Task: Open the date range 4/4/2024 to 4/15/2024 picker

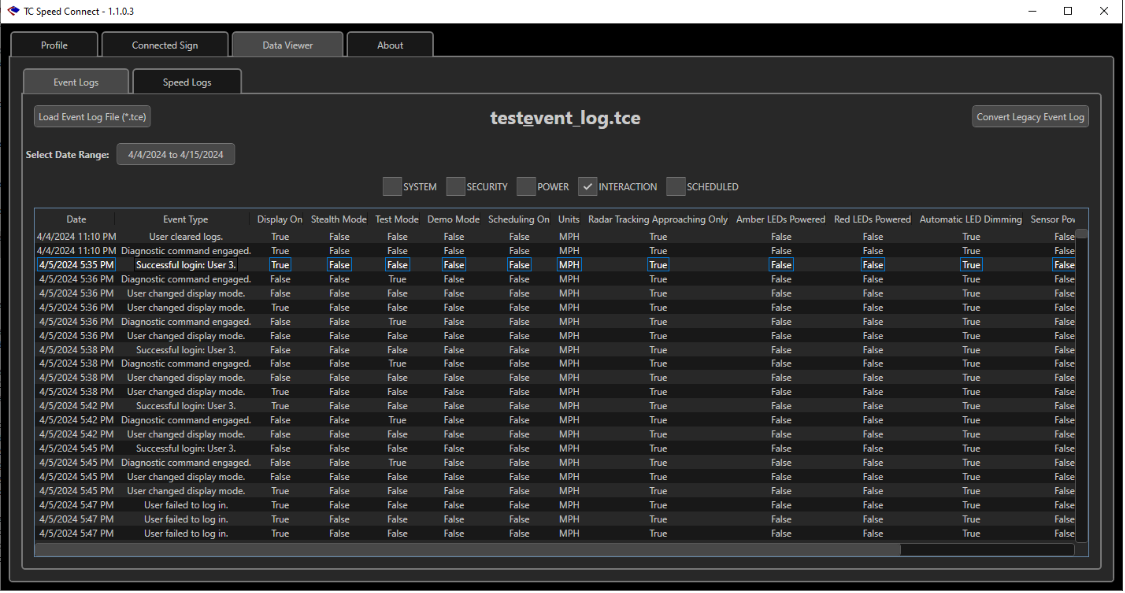Action: 175,155
